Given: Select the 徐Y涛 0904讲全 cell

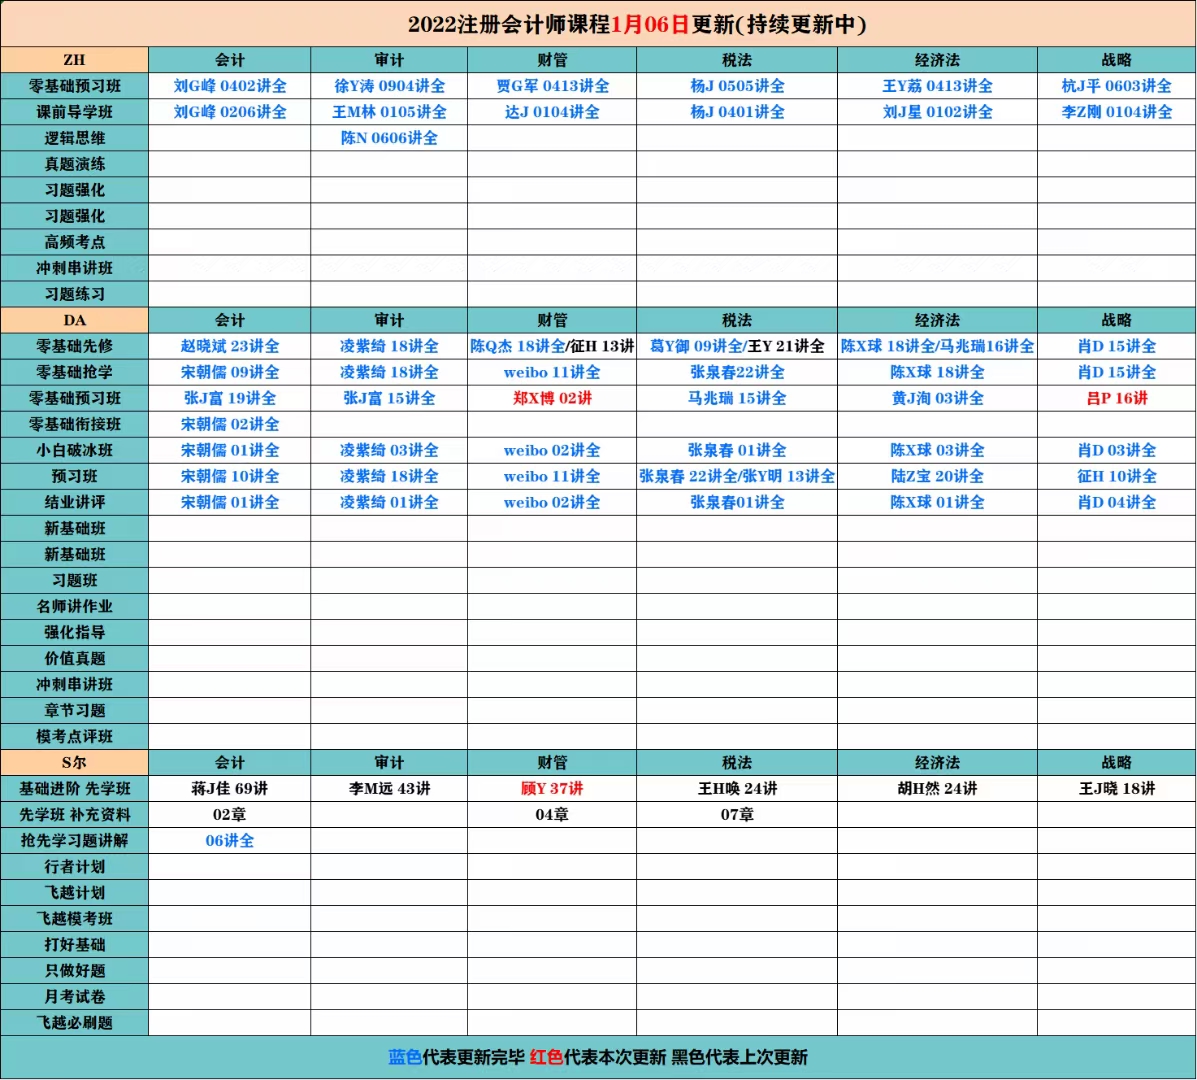Looking at the screenshot, I should tap(389, 86).
